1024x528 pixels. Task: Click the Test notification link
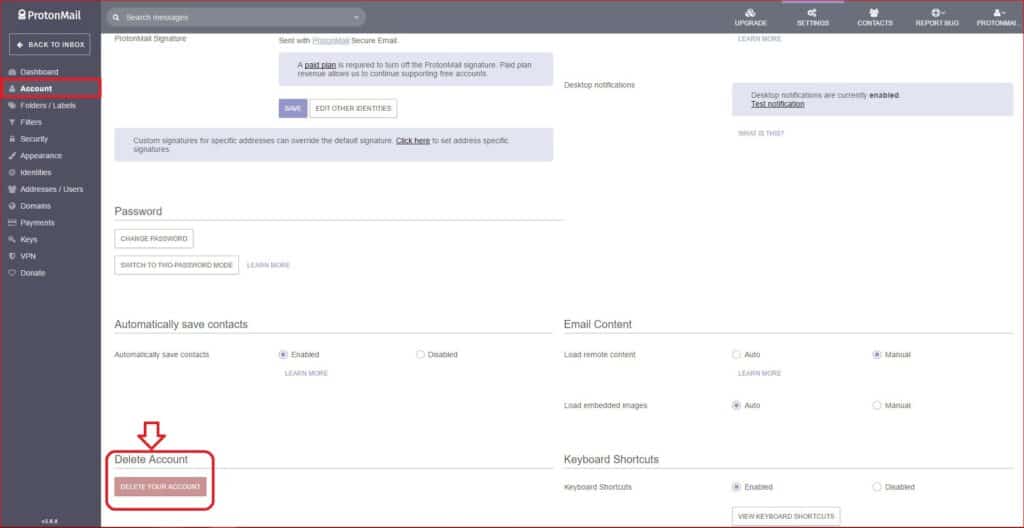[777, 104]
